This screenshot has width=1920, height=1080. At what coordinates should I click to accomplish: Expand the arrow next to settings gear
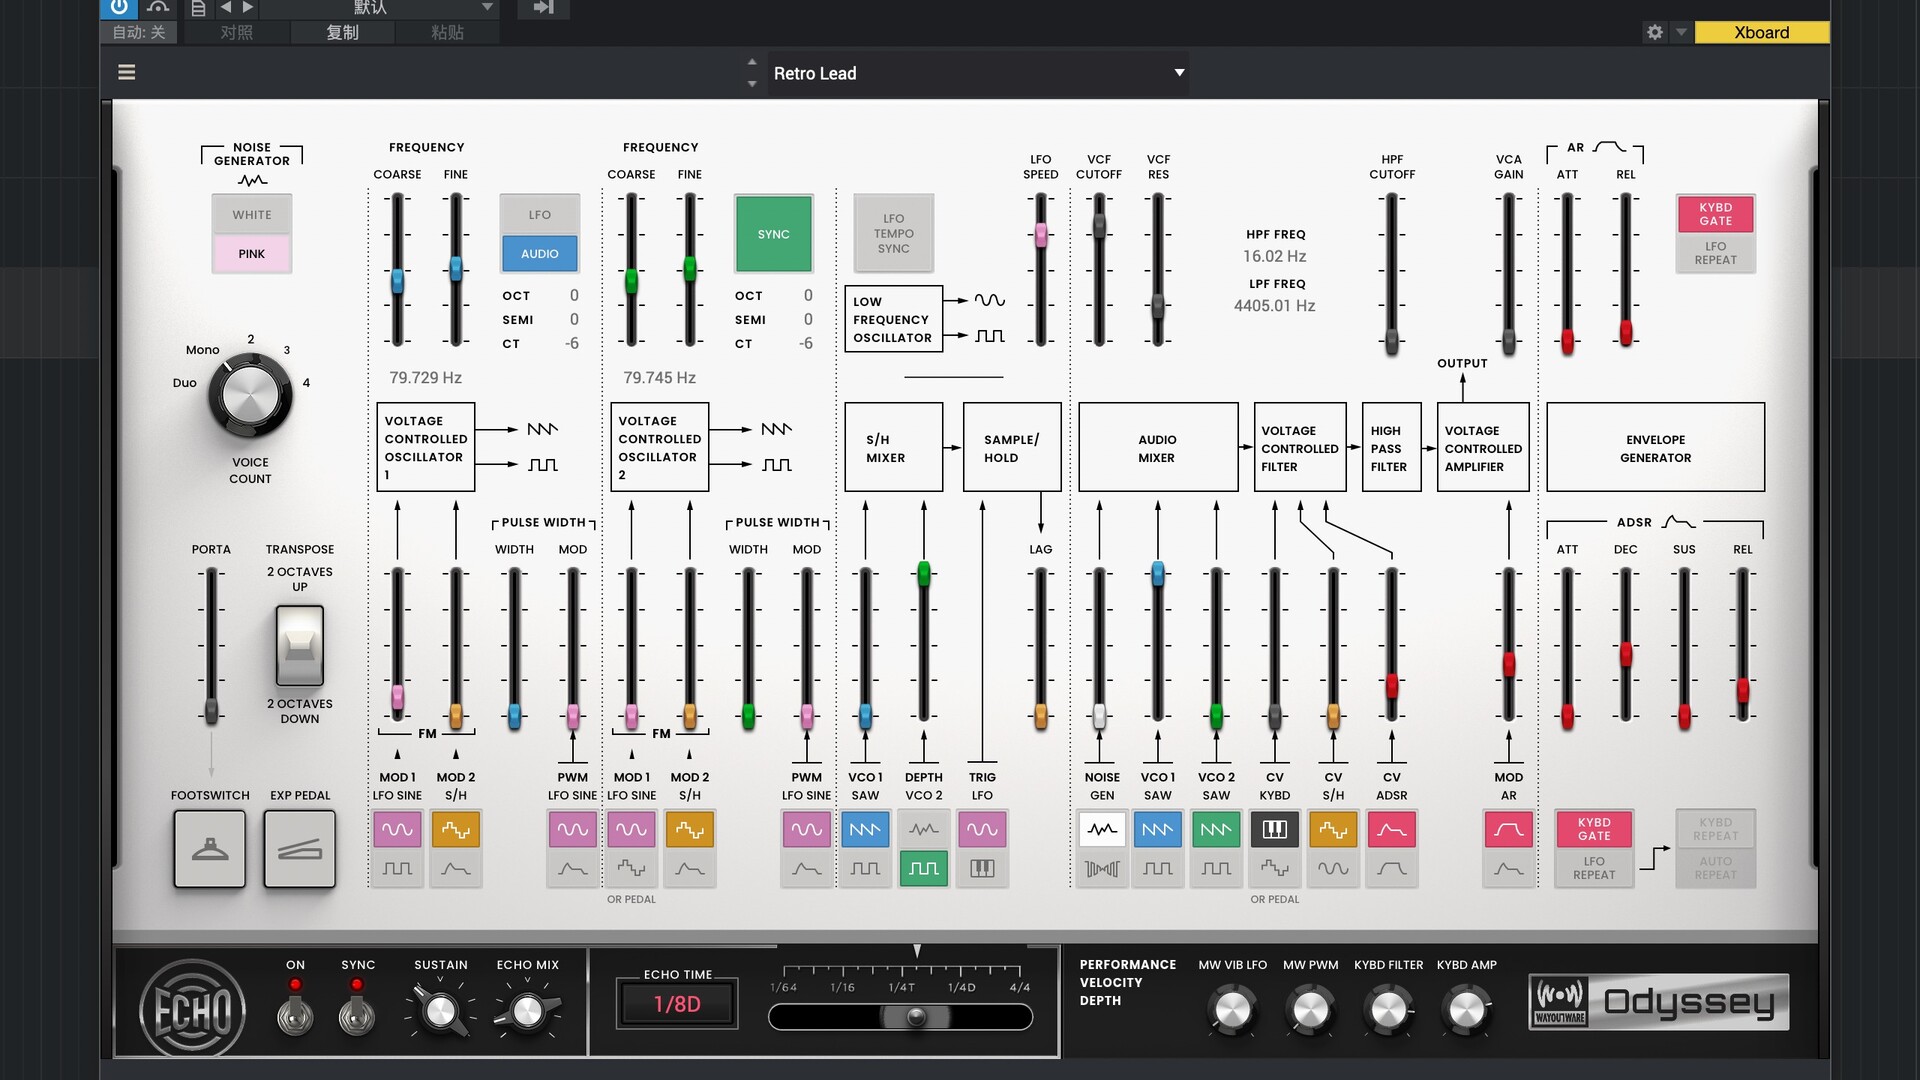coord(1681,32)
